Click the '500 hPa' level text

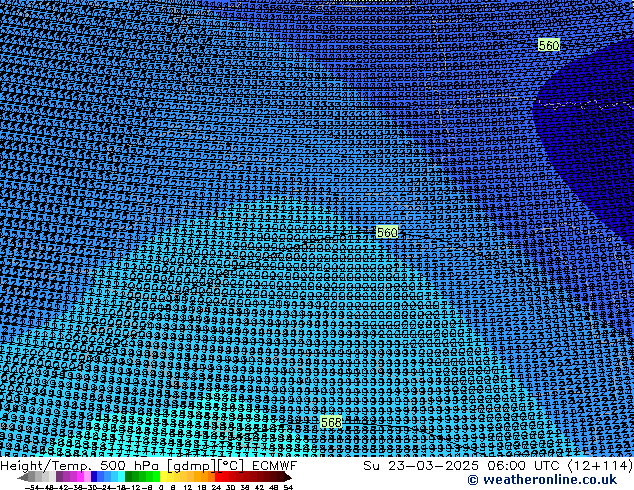pyautogui.click(x=131, y=465)
